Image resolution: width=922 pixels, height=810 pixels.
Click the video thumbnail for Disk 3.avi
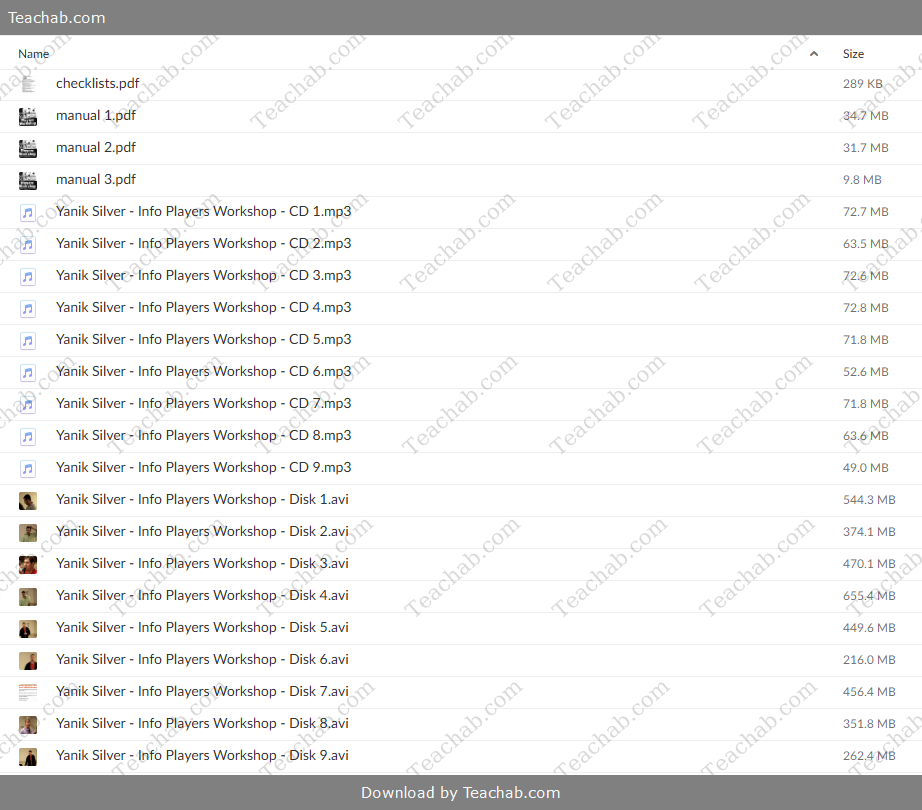(28, 565)
